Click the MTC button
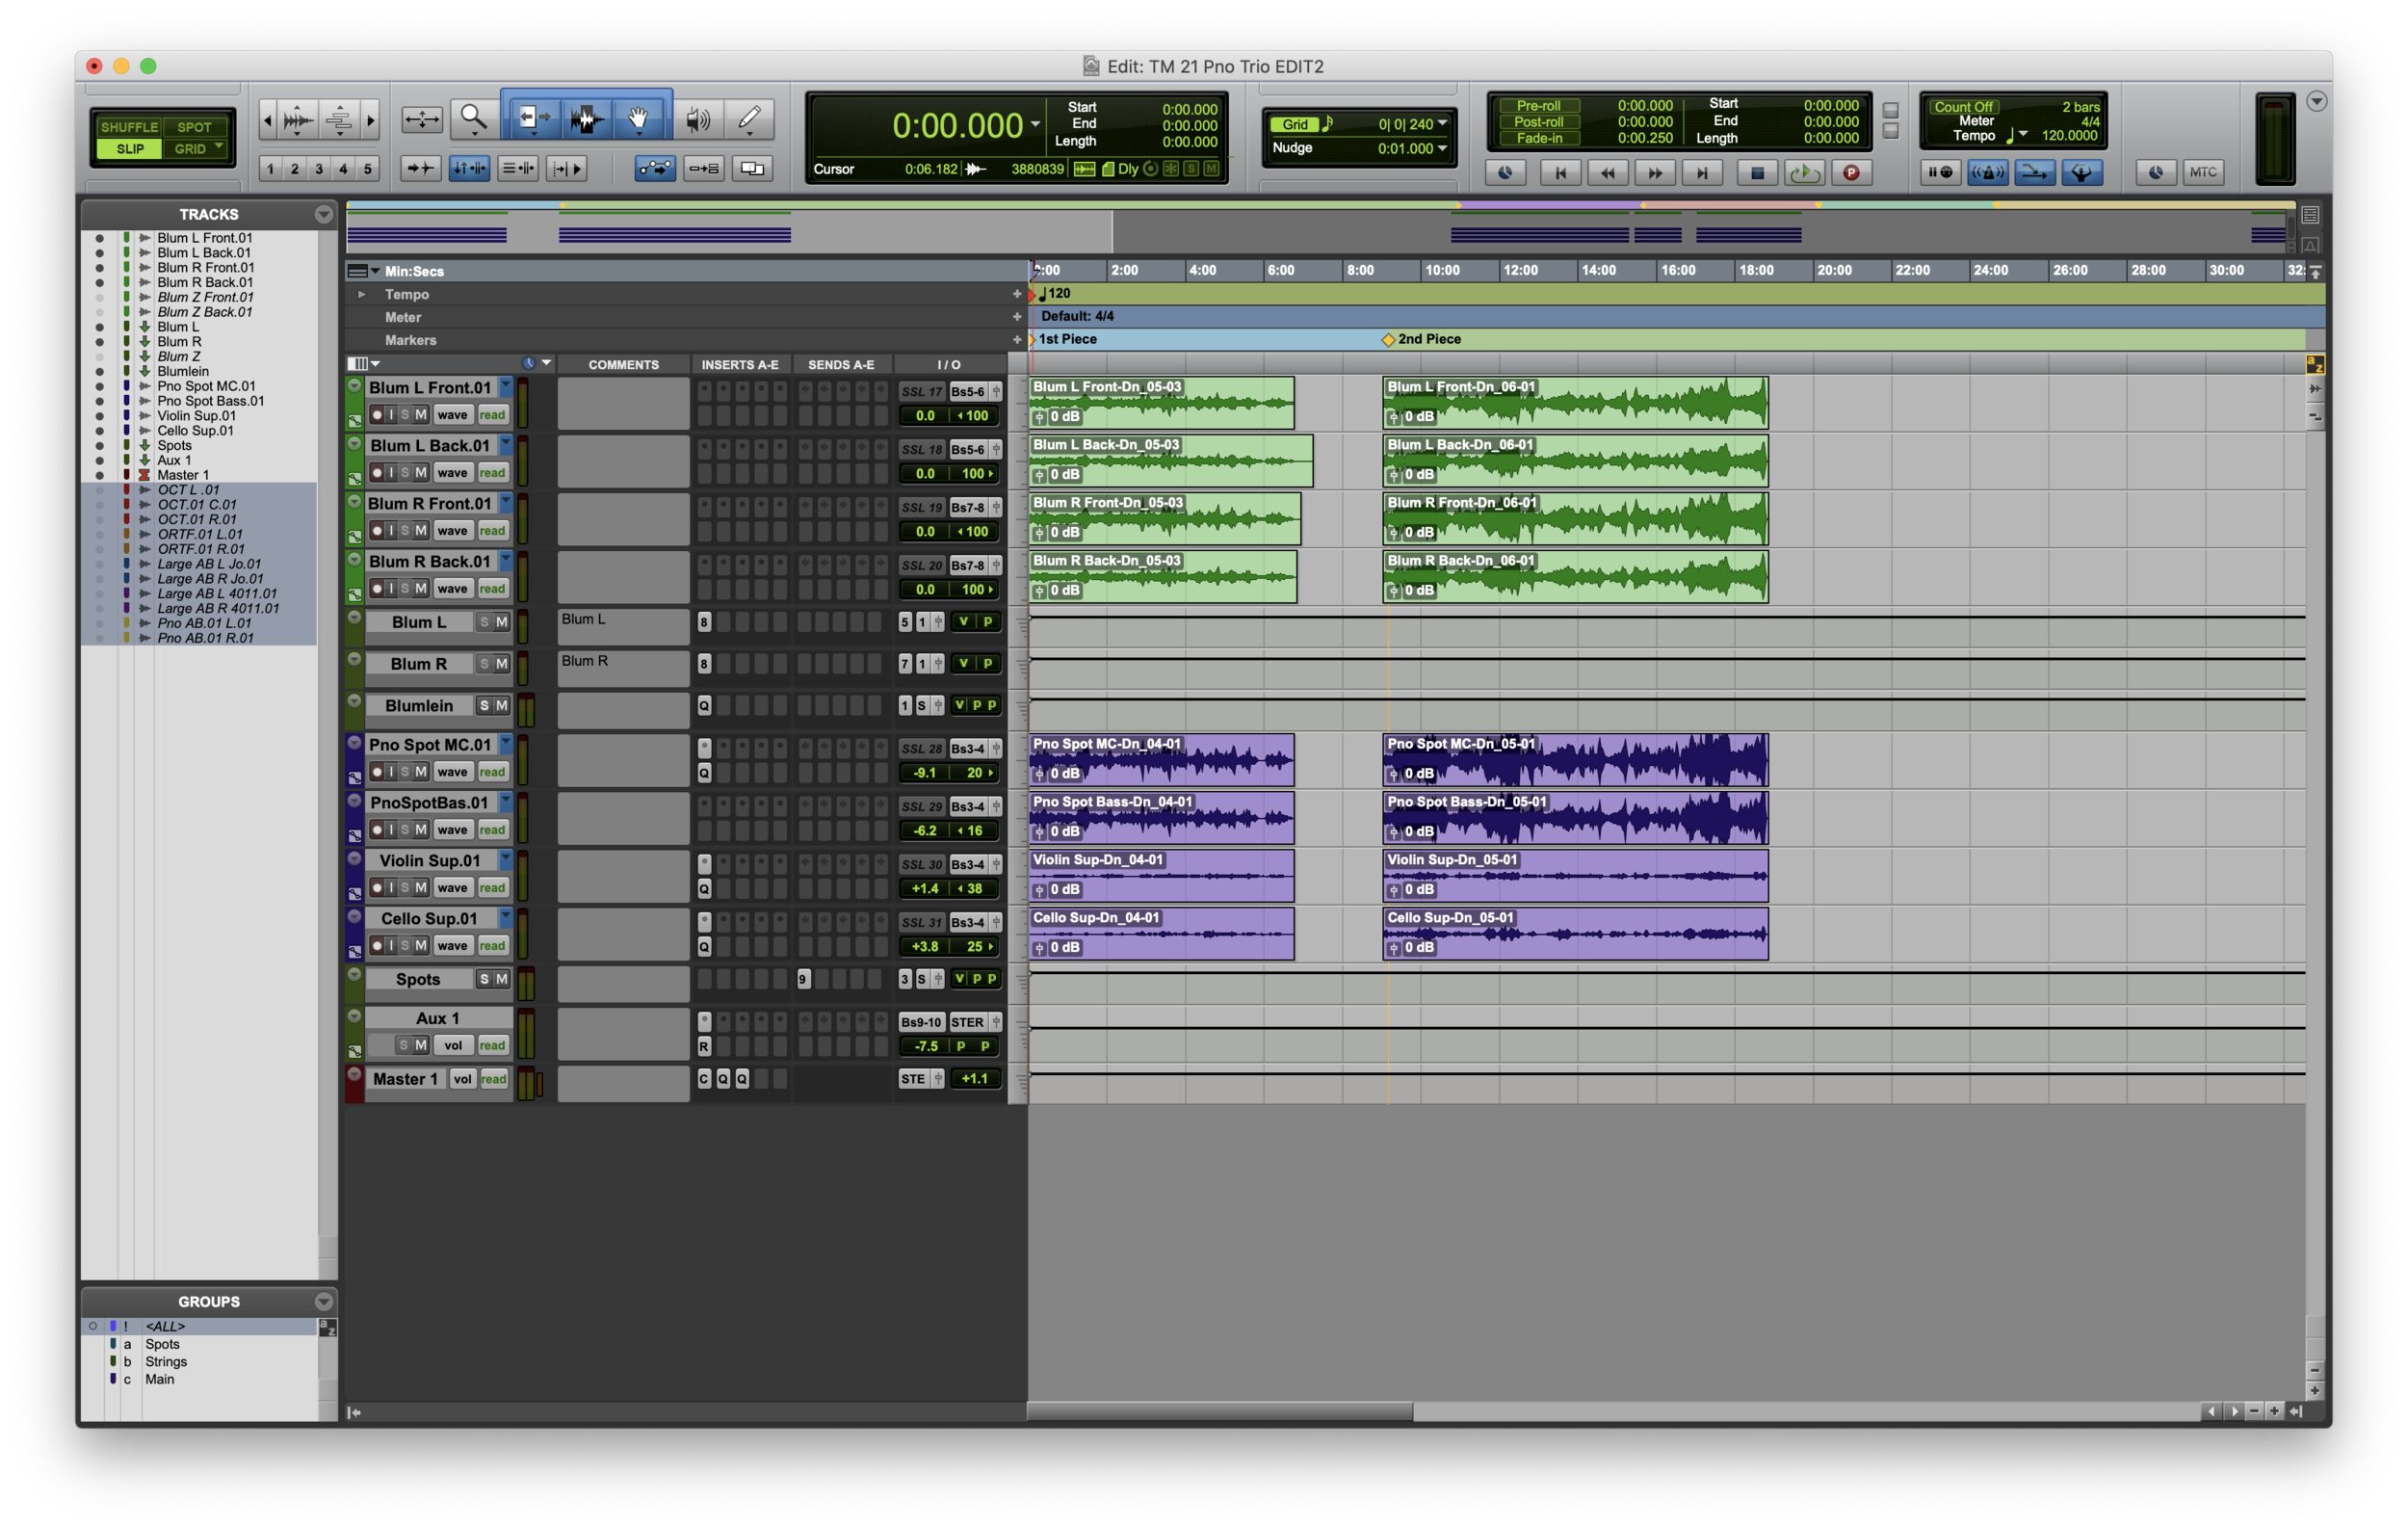This screenshot has width=2408, height=1528. coord(2203,172)
